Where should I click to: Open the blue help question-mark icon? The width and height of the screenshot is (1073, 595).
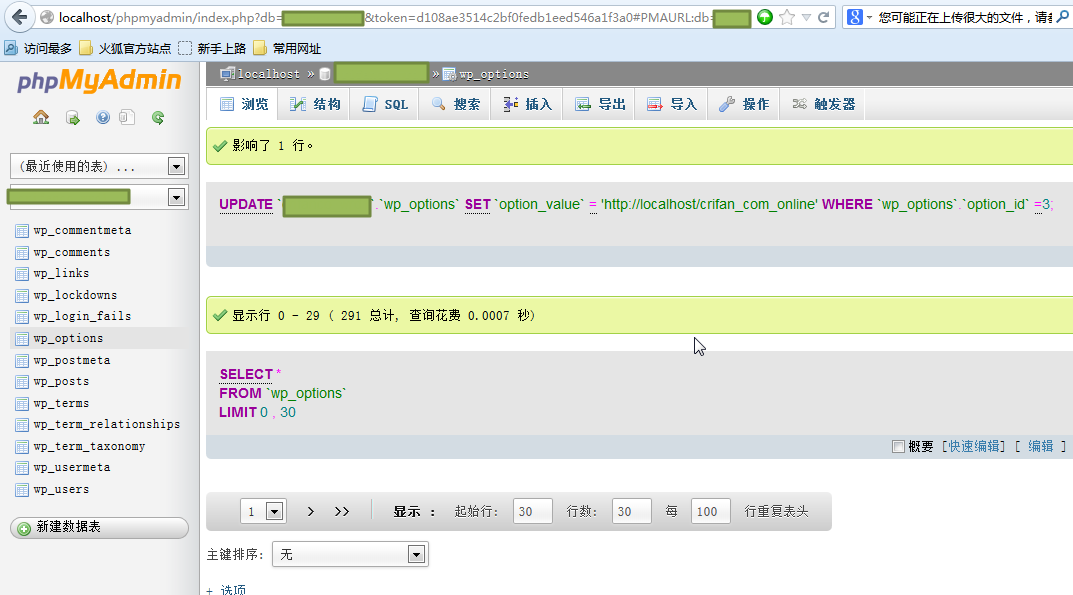tap(103, 118)
